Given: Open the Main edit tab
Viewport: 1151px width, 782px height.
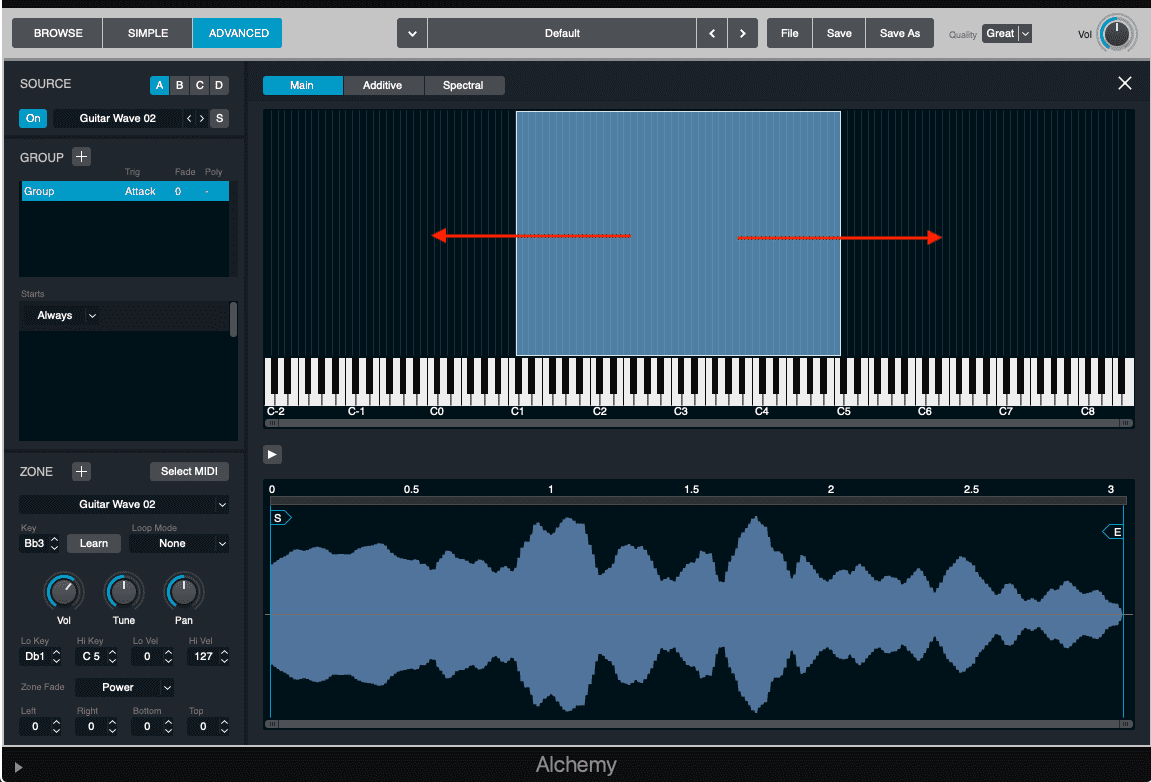Looking at the screenshot, I should (x=302, y=85).
